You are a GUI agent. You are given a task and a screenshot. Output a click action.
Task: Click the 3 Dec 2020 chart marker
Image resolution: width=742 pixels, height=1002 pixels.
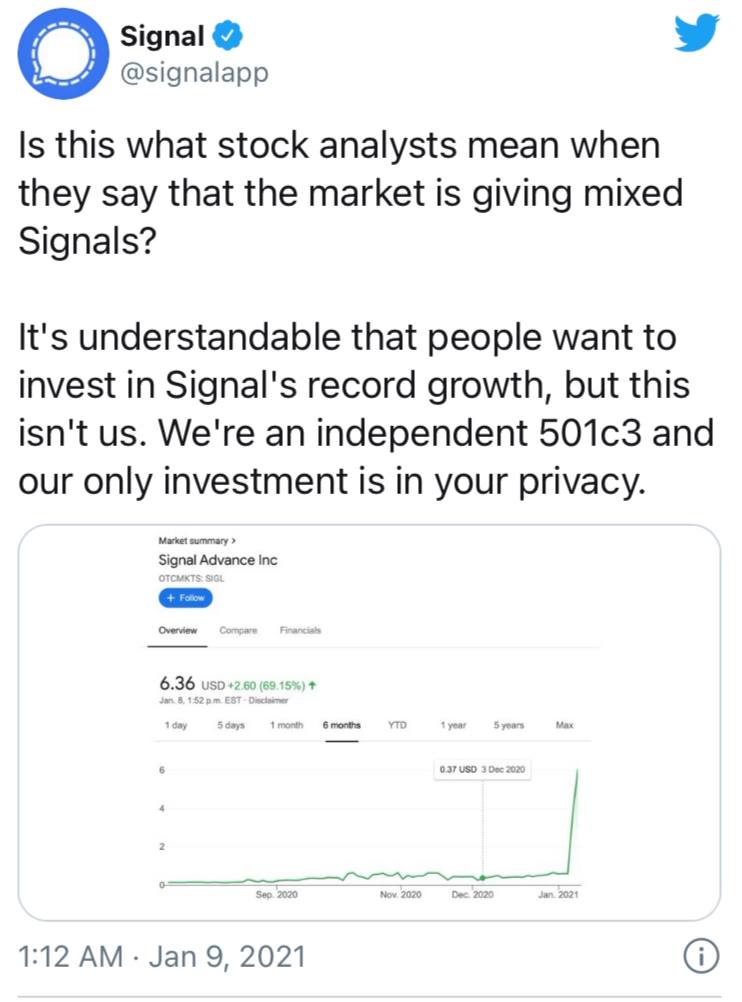pos(483,877)
